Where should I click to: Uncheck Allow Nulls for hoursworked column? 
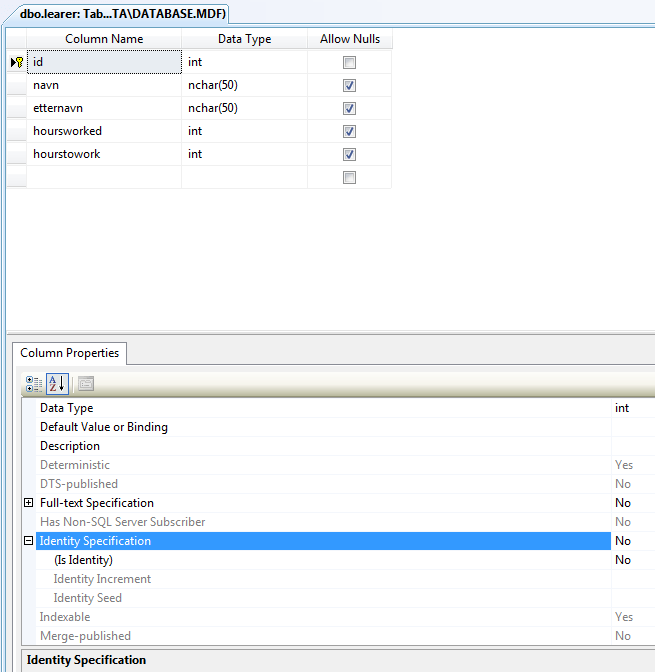[349, 131]
